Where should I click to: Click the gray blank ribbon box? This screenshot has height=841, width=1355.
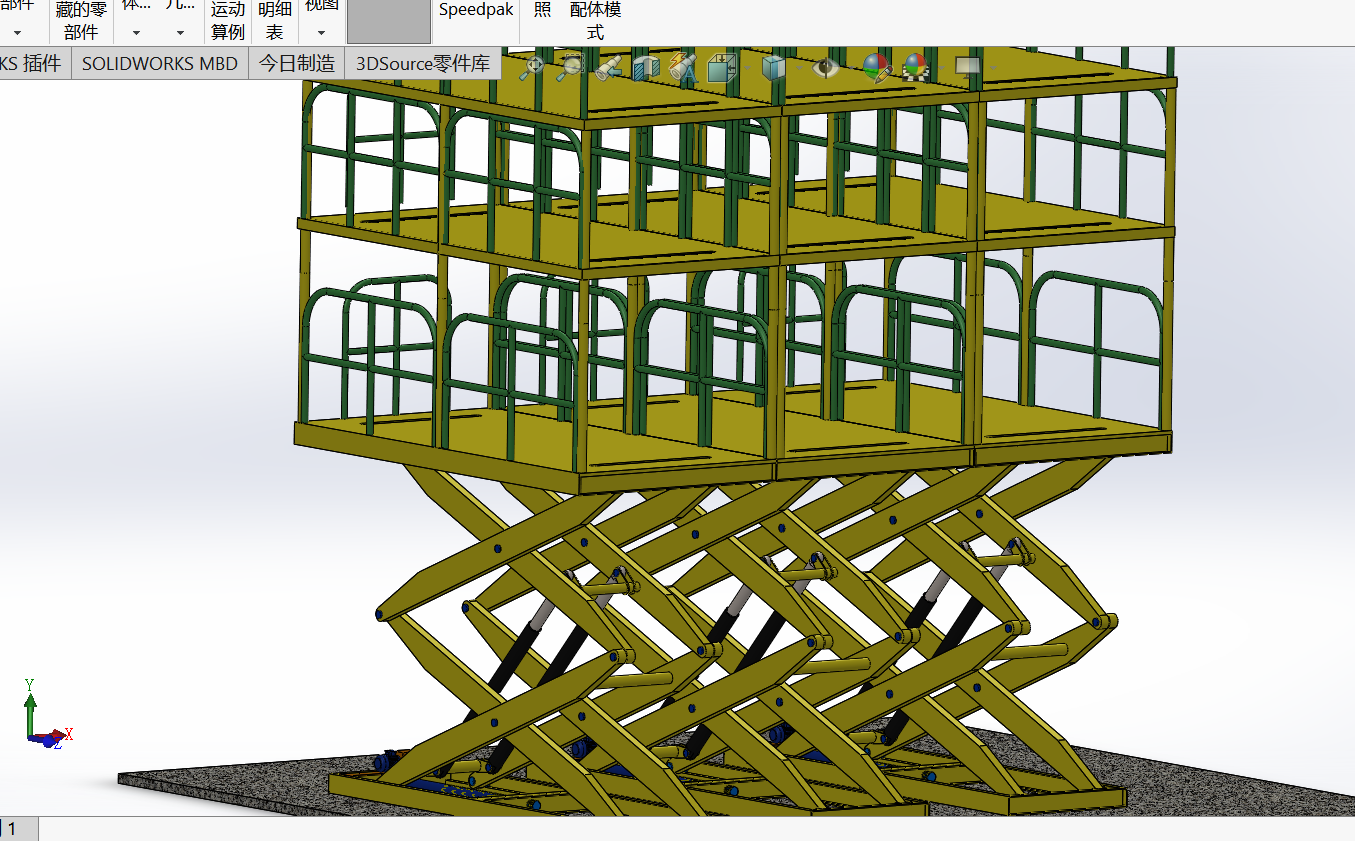[x=388, y=21]
